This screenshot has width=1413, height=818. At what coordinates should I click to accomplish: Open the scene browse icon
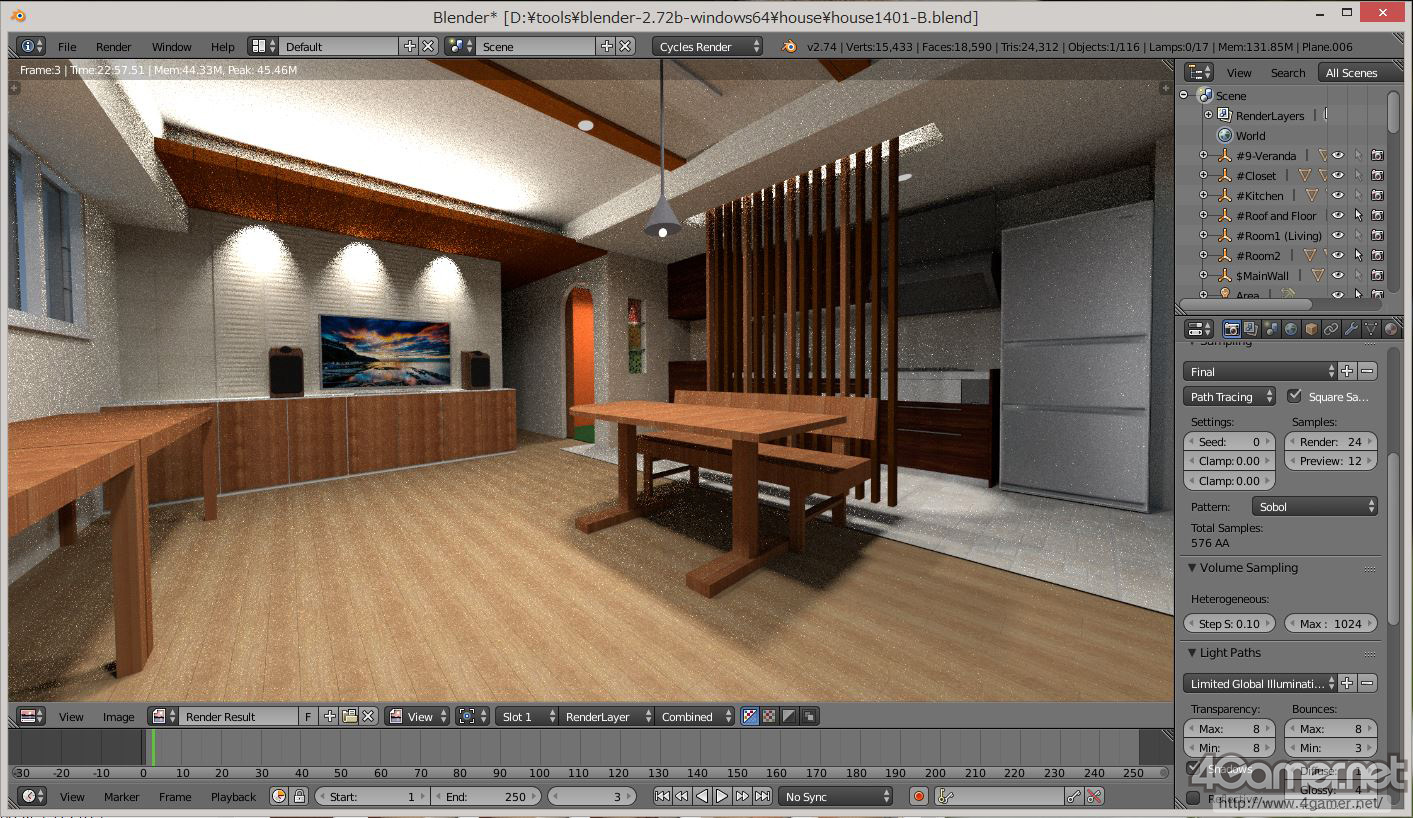[460, 46]
